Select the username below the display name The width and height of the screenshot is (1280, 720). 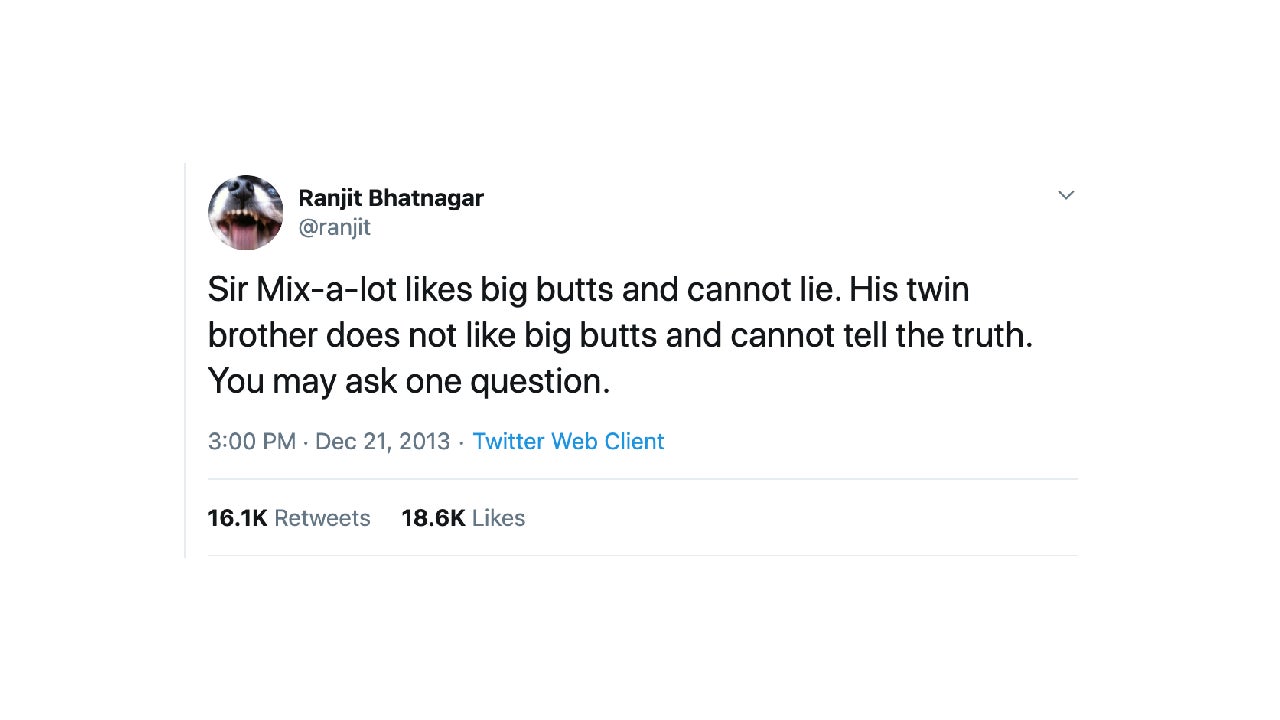(x=336, y=227)
